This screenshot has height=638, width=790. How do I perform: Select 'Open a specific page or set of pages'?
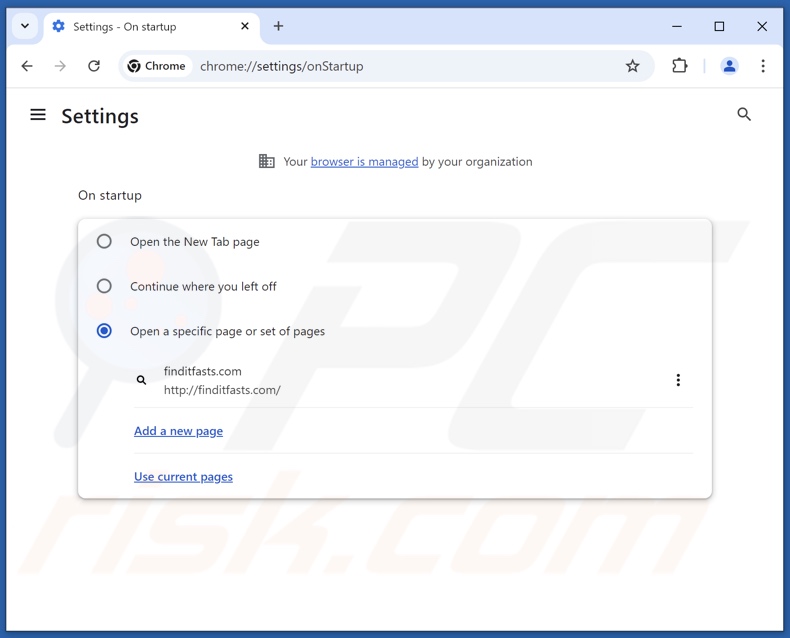(104, 331)
